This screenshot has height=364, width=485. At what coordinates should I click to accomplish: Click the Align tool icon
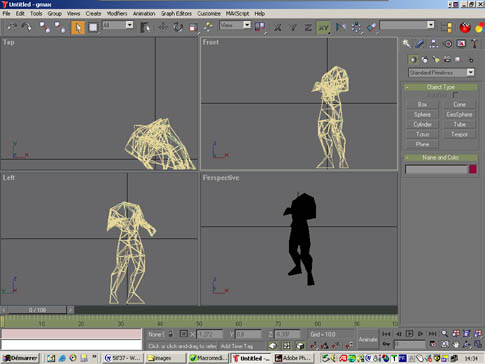[371, 27]
